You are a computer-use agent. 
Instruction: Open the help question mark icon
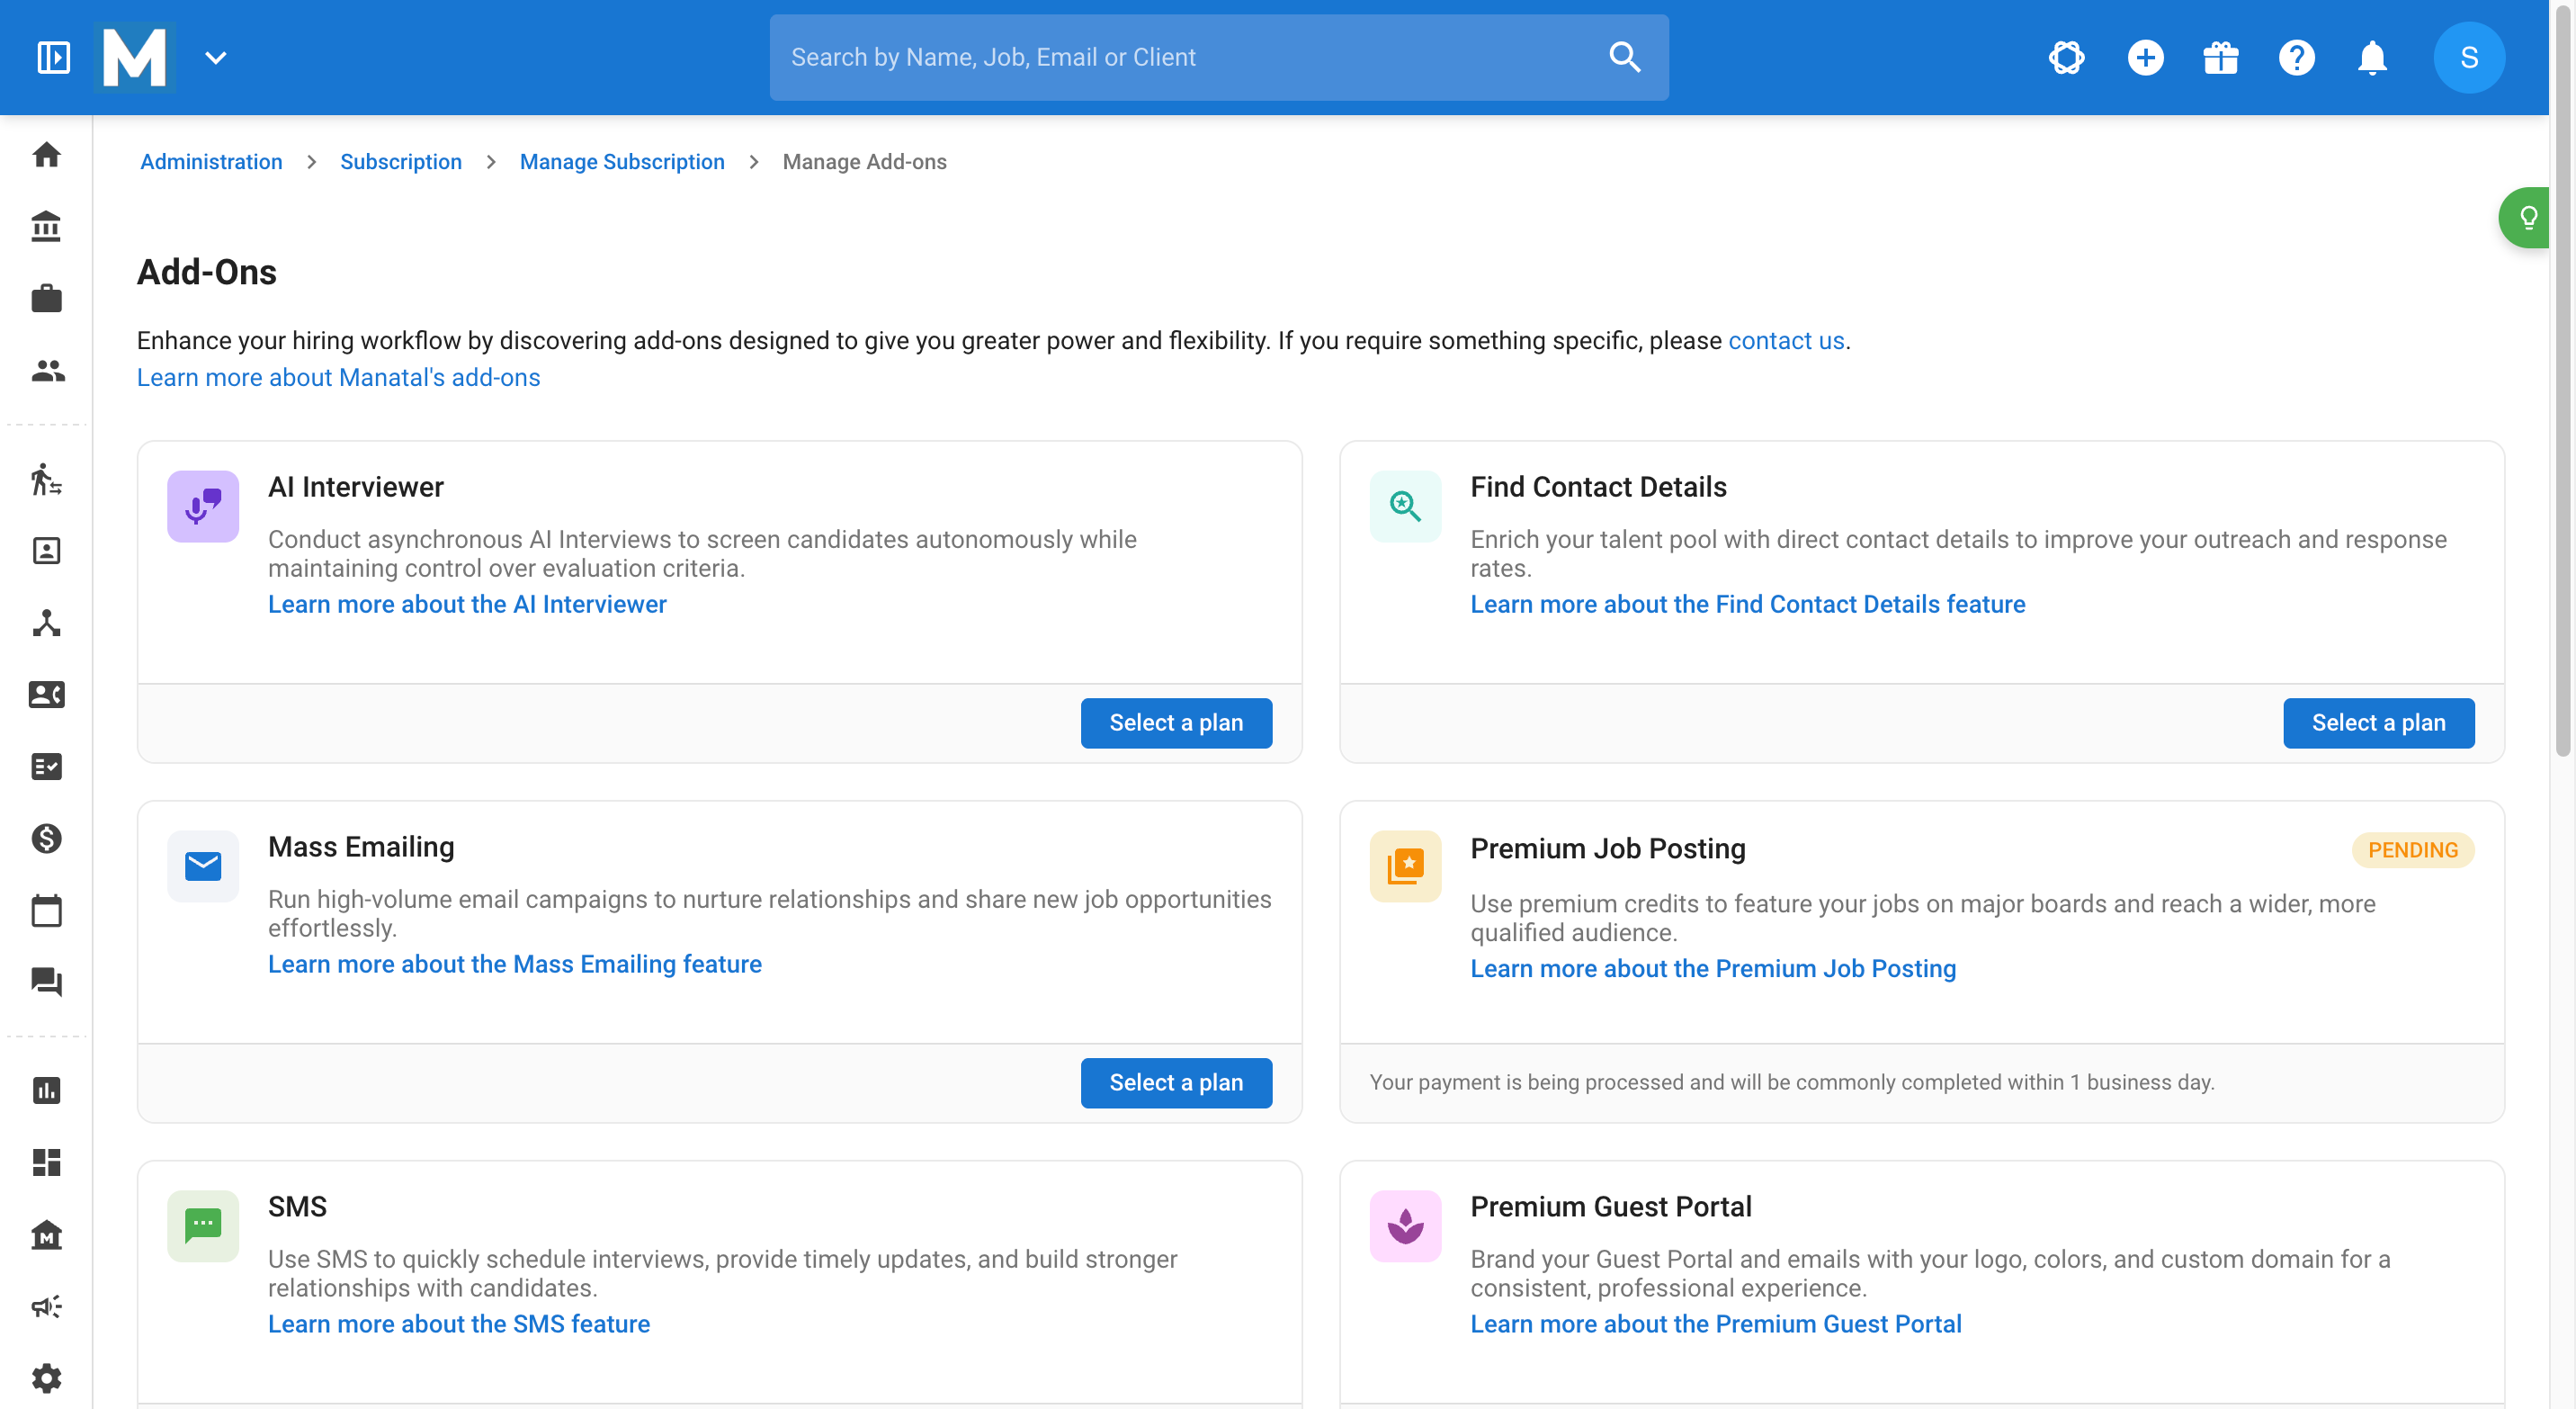click(2296, 57)
